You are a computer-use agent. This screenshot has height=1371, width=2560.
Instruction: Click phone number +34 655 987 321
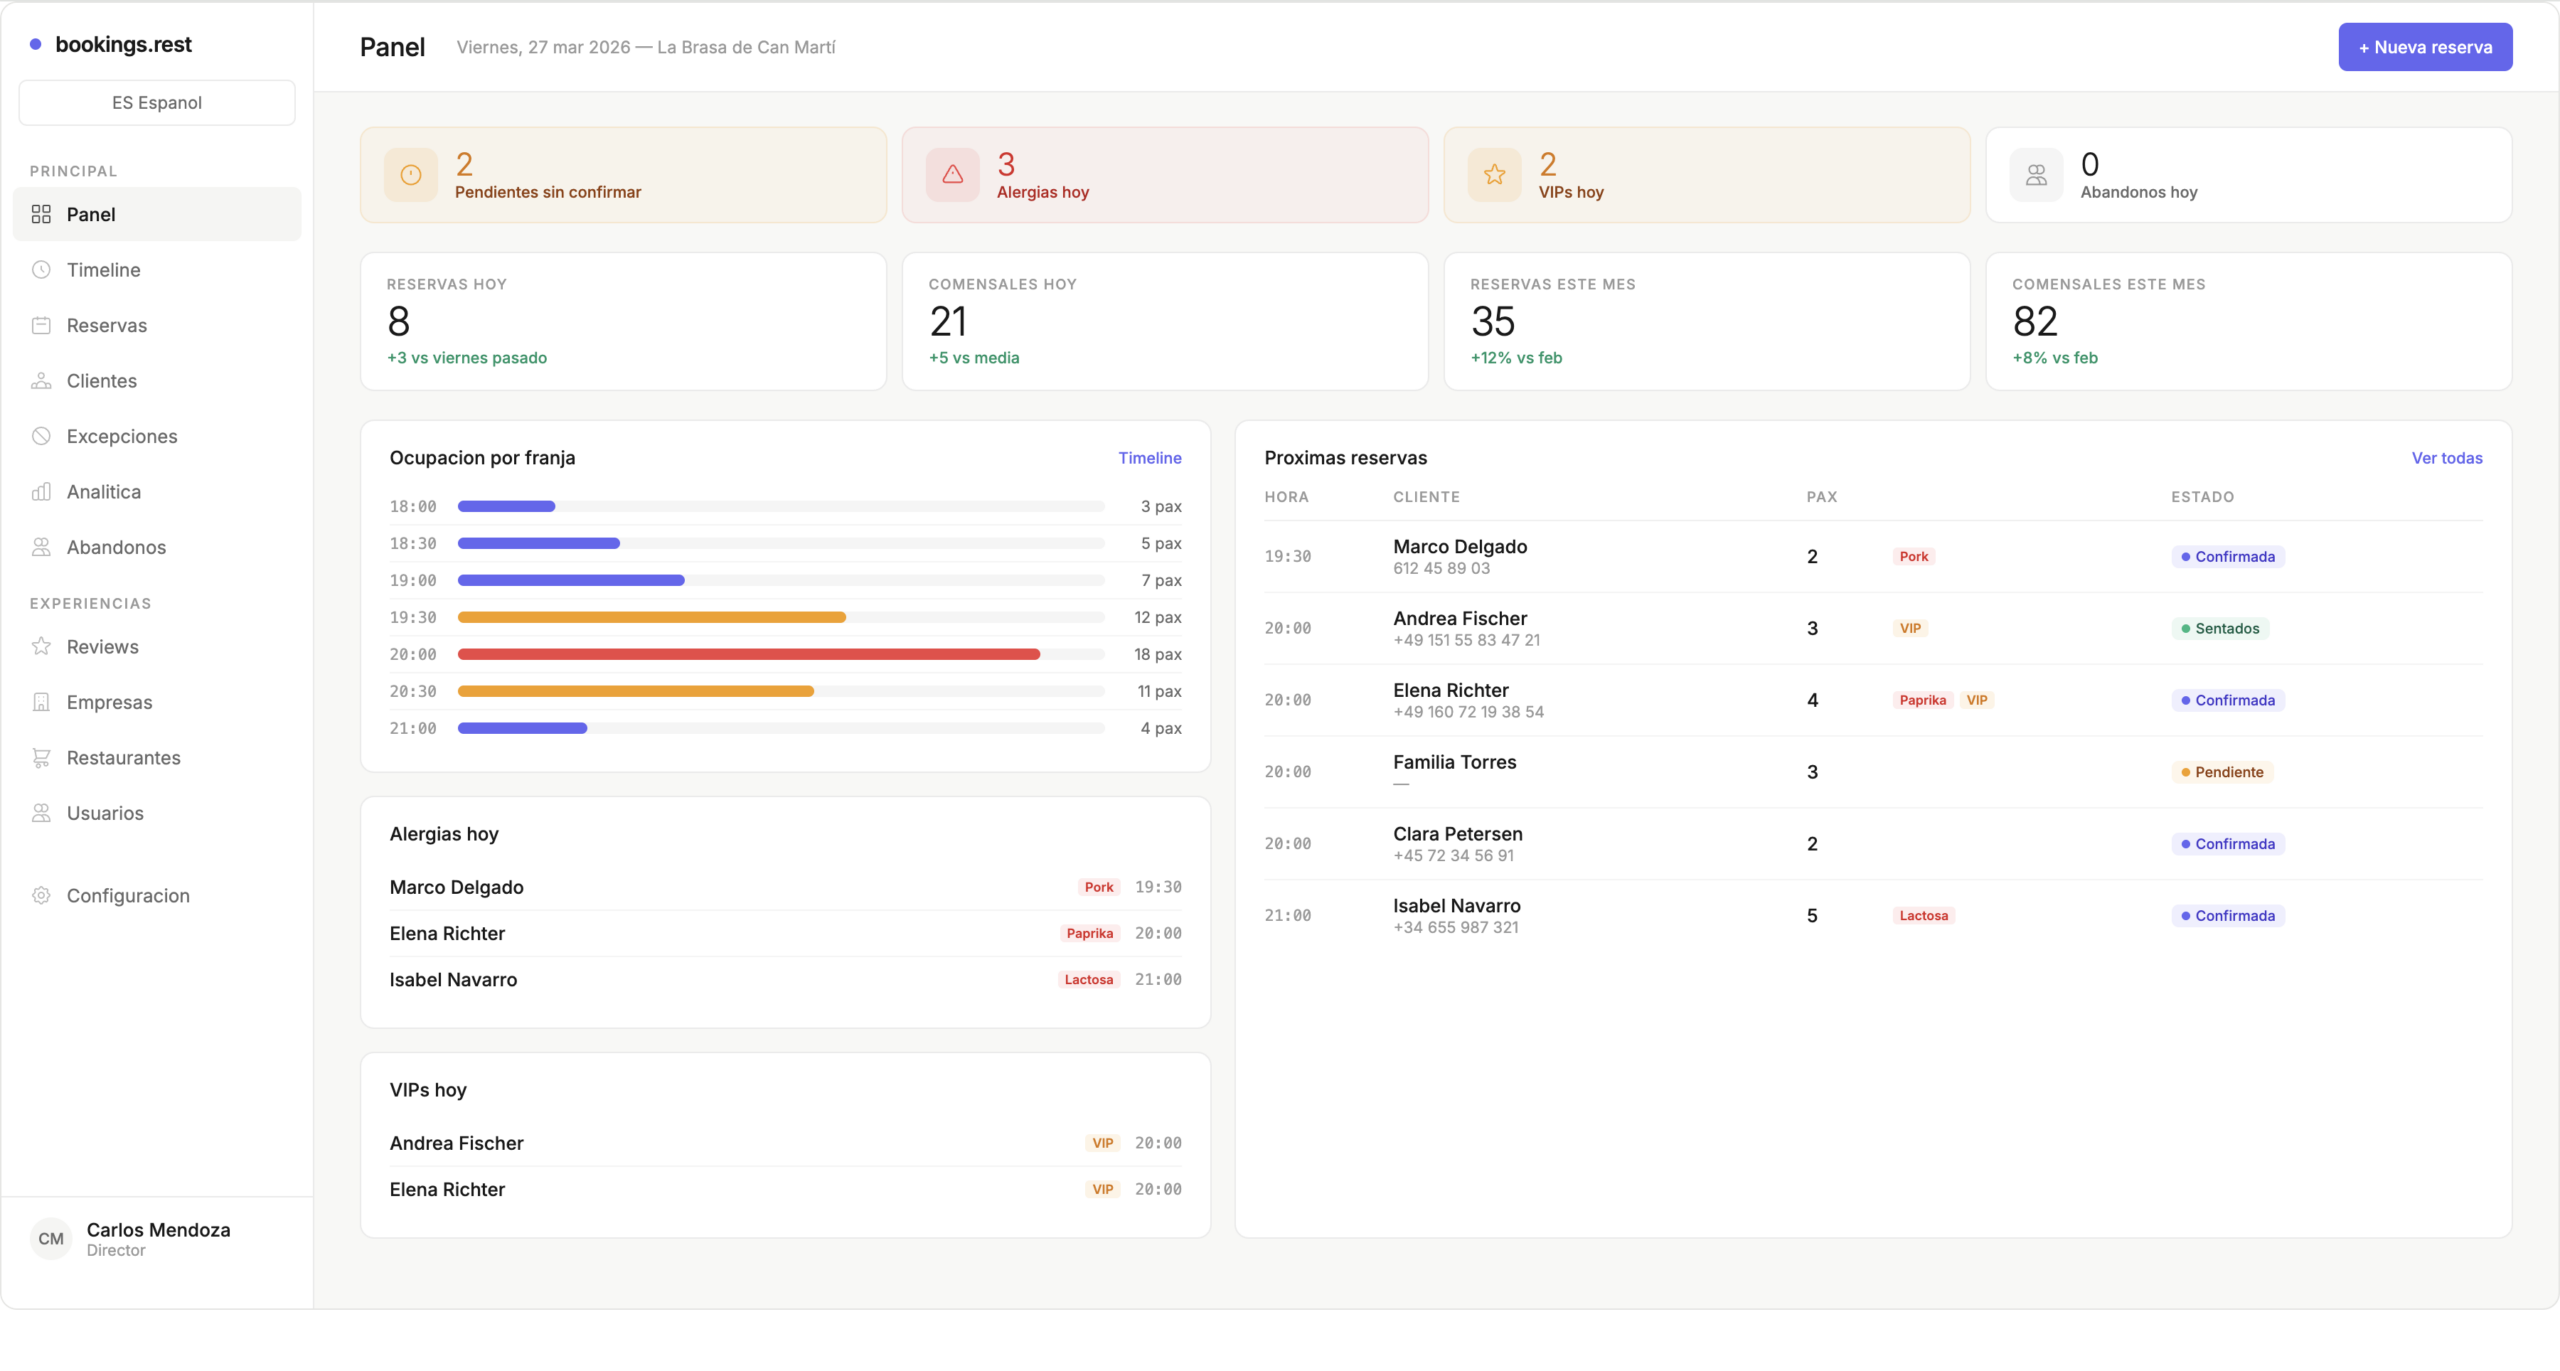(1455, 928)
